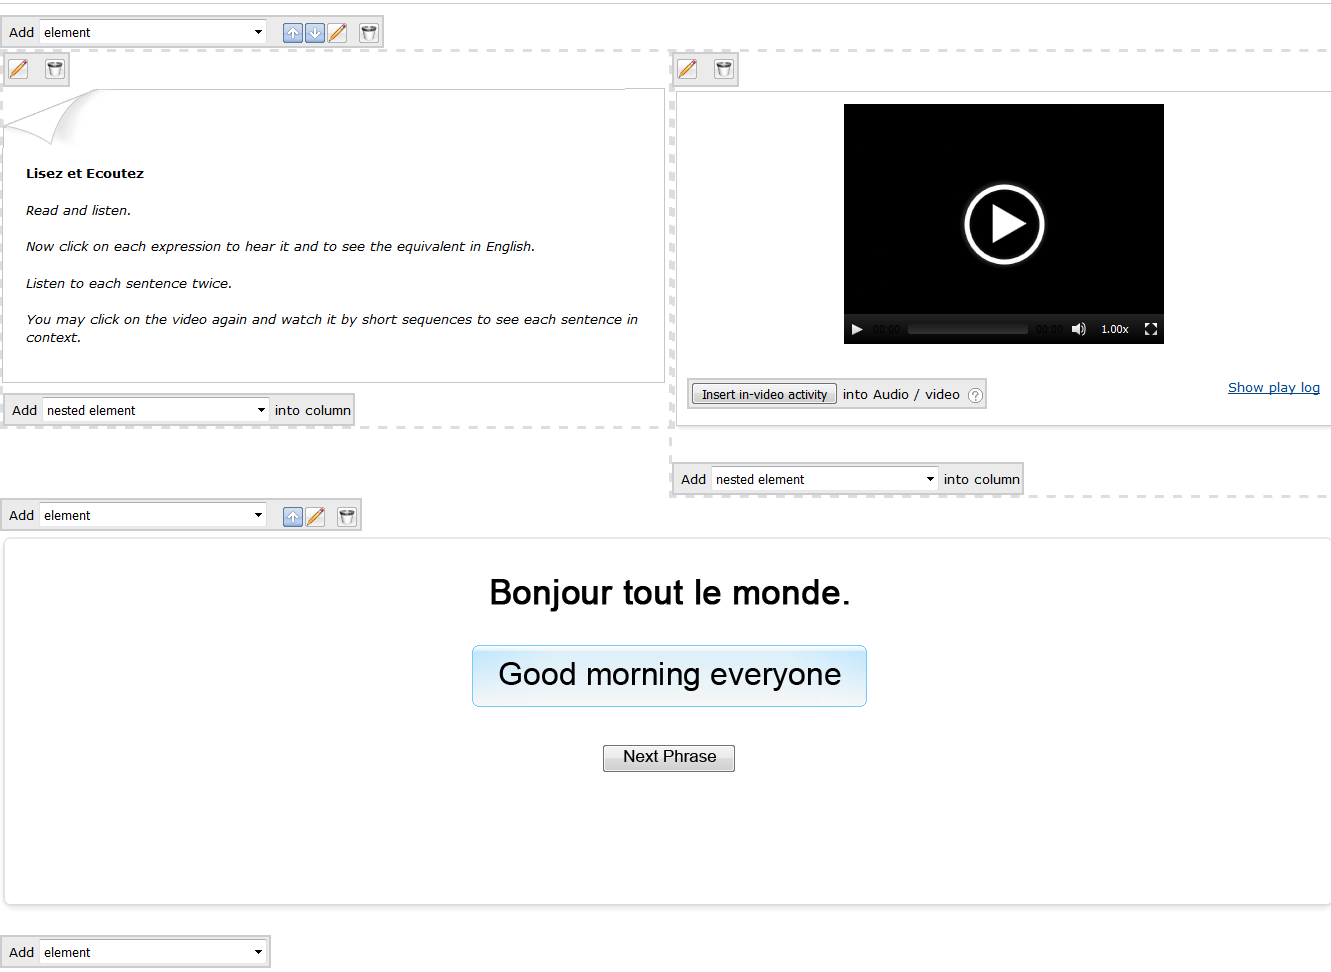The width and height of the screenshot is (1331, 972).
Task: Click the sentence starting Now click on each expression
Action: pos(280,246)
